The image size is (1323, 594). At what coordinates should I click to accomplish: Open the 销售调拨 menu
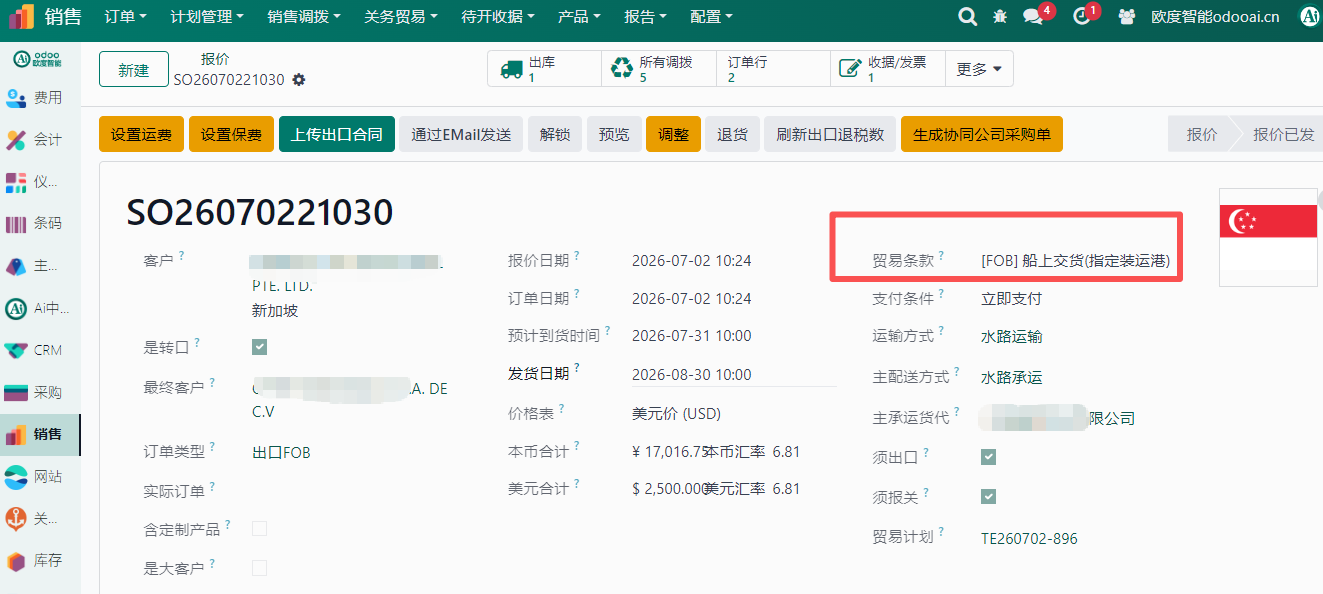pos(304,17)
